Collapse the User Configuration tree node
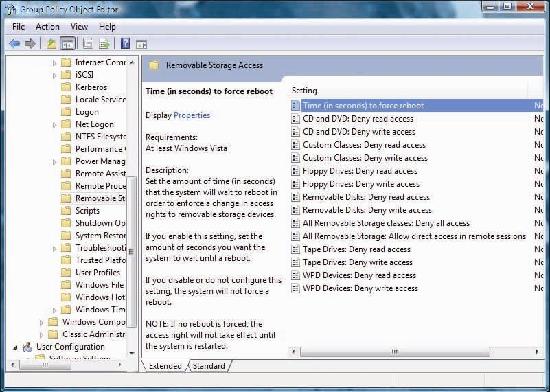 (15, 347)
